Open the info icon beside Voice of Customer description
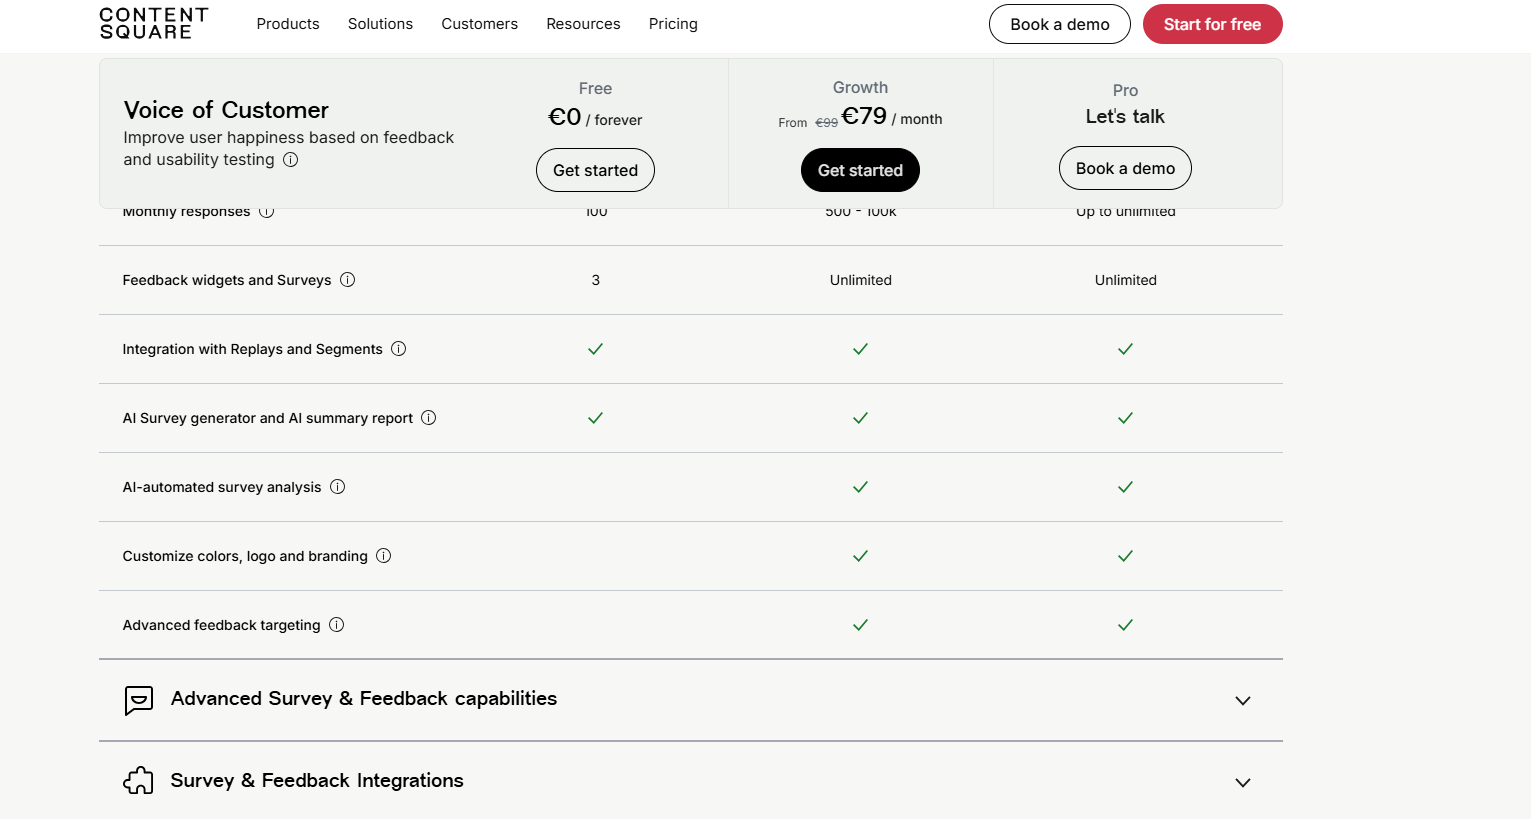The width and height of the screenshot is (1531, 819). point(291,160)
